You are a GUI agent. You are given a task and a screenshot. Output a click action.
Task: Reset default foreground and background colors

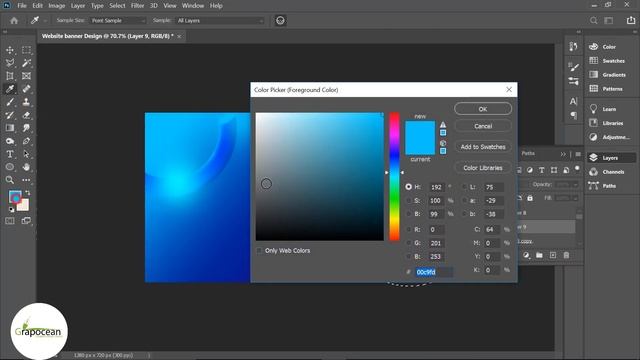11,209
